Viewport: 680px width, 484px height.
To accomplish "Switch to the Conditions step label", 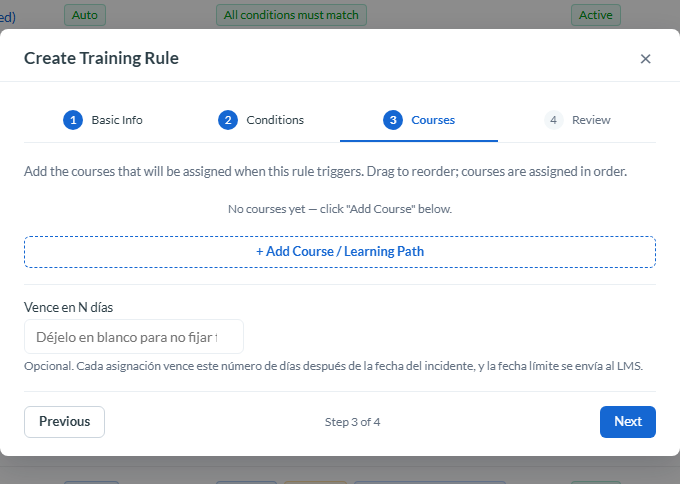I will [275, 120].
